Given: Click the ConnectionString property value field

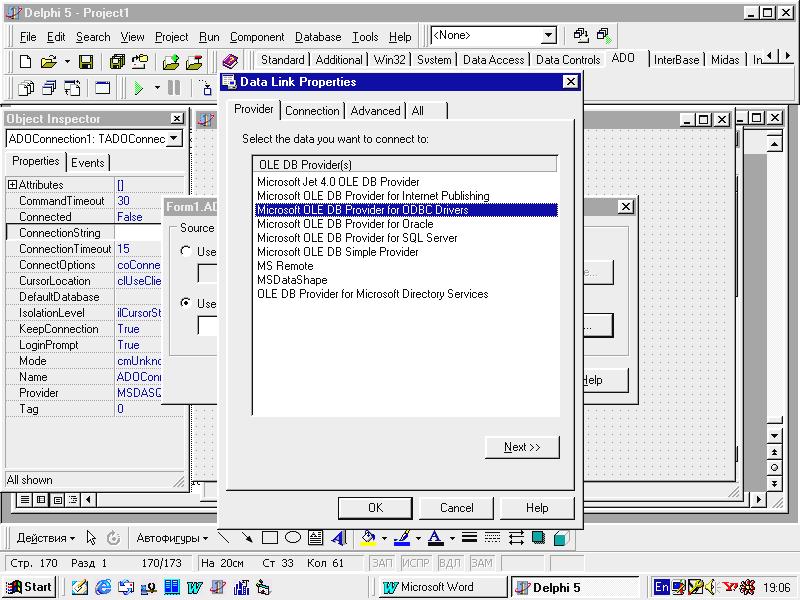Looking at the screenshot, I should click(x=139, y=233).
